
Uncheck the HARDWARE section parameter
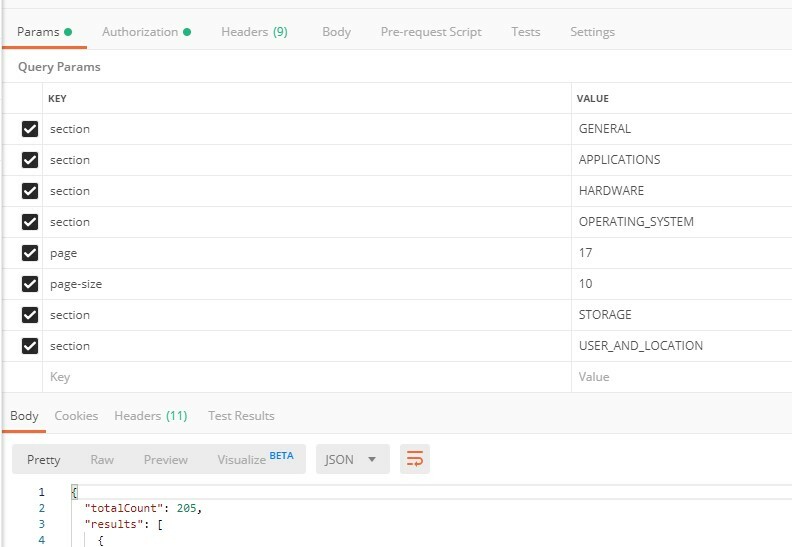(x=30, y=191)
